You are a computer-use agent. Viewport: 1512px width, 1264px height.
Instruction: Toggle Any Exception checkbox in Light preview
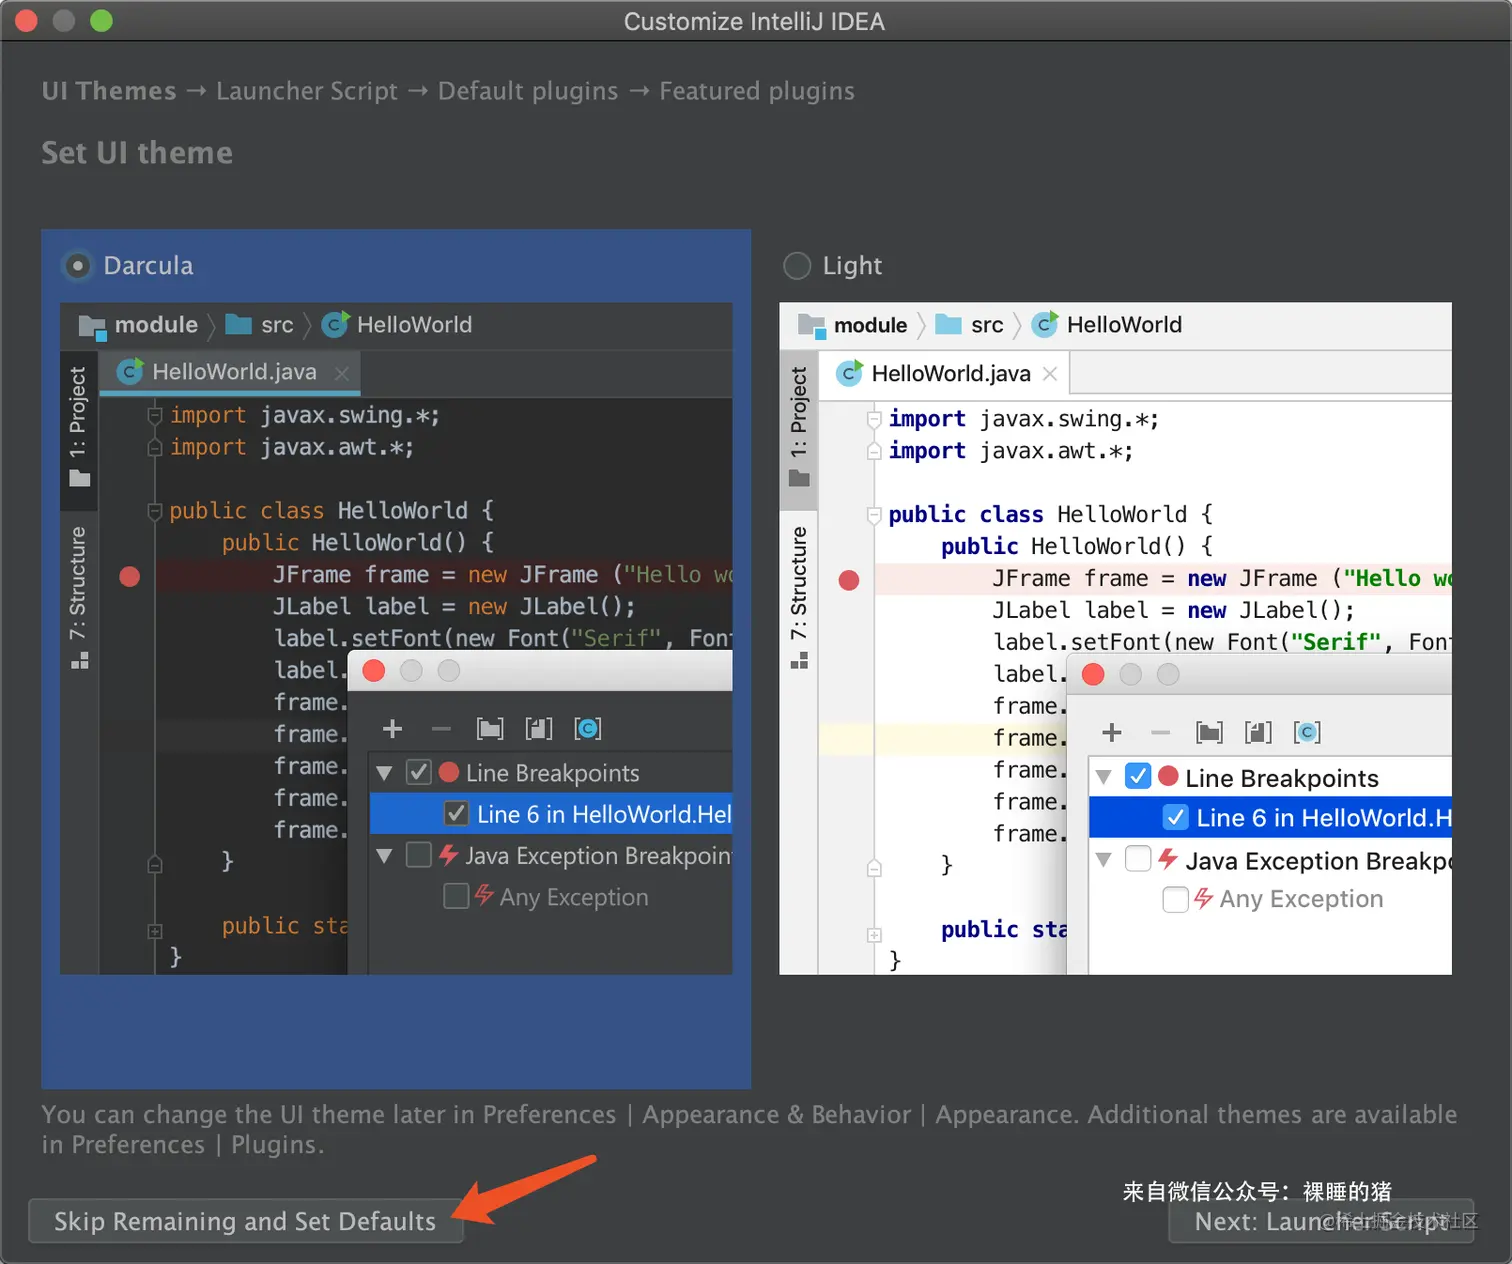pos(1176,899)
